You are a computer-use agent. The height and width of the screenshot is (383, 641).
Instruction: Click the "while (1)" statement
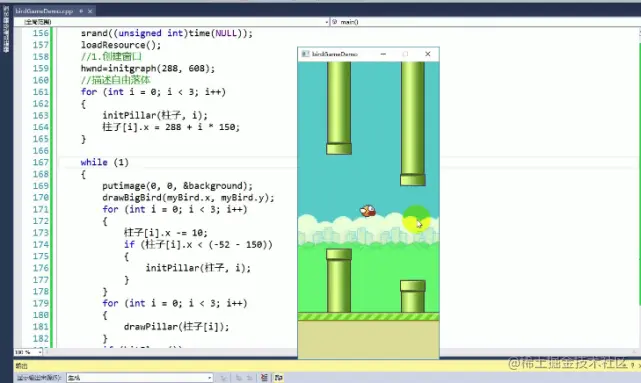tap(105, 162)
